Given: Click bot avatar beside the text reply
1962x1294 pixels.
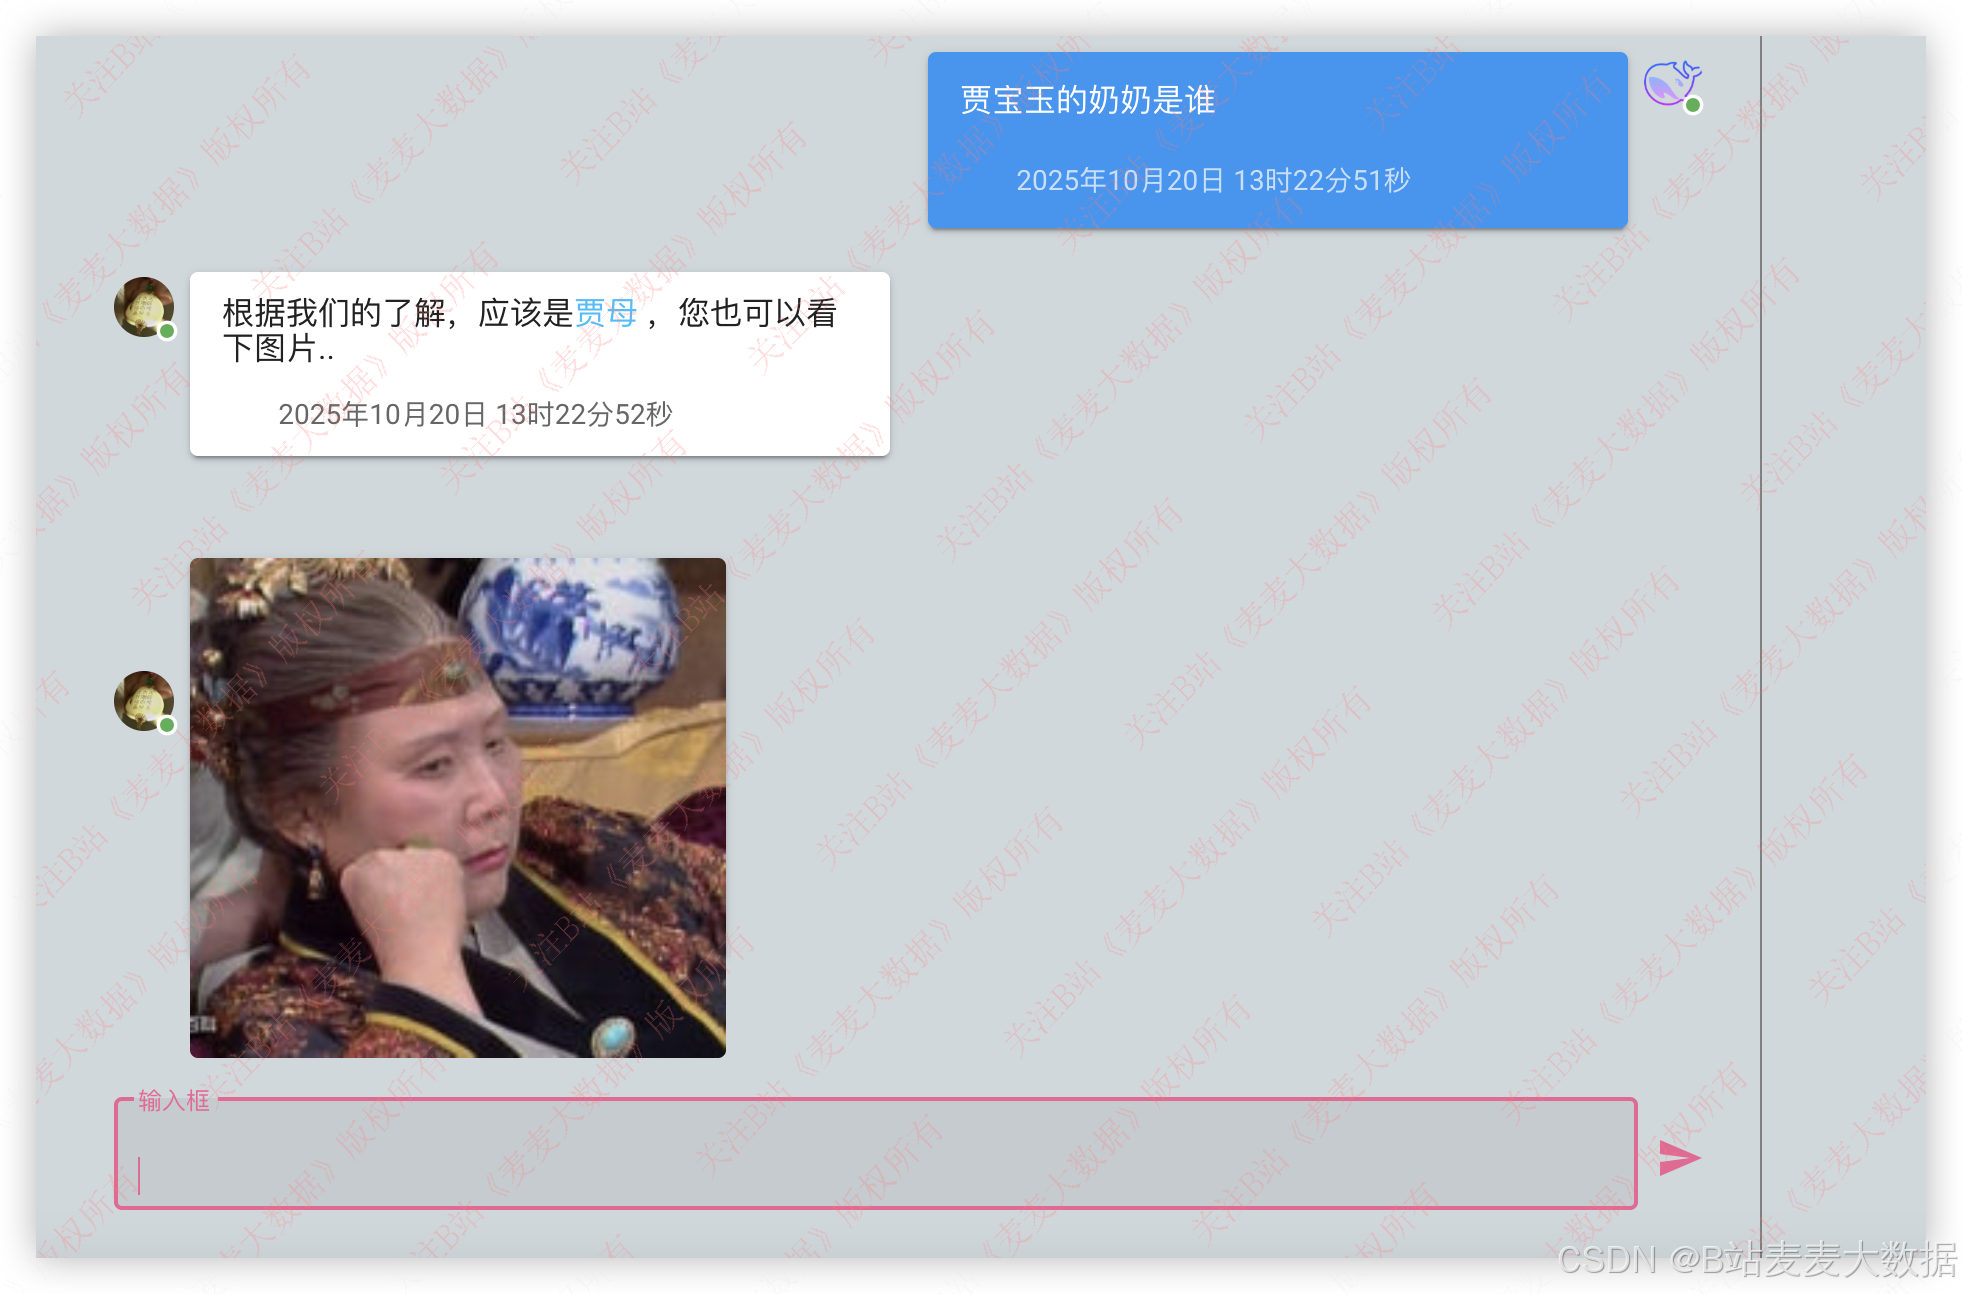Looking at the screenshot, I should pos(143,305).
